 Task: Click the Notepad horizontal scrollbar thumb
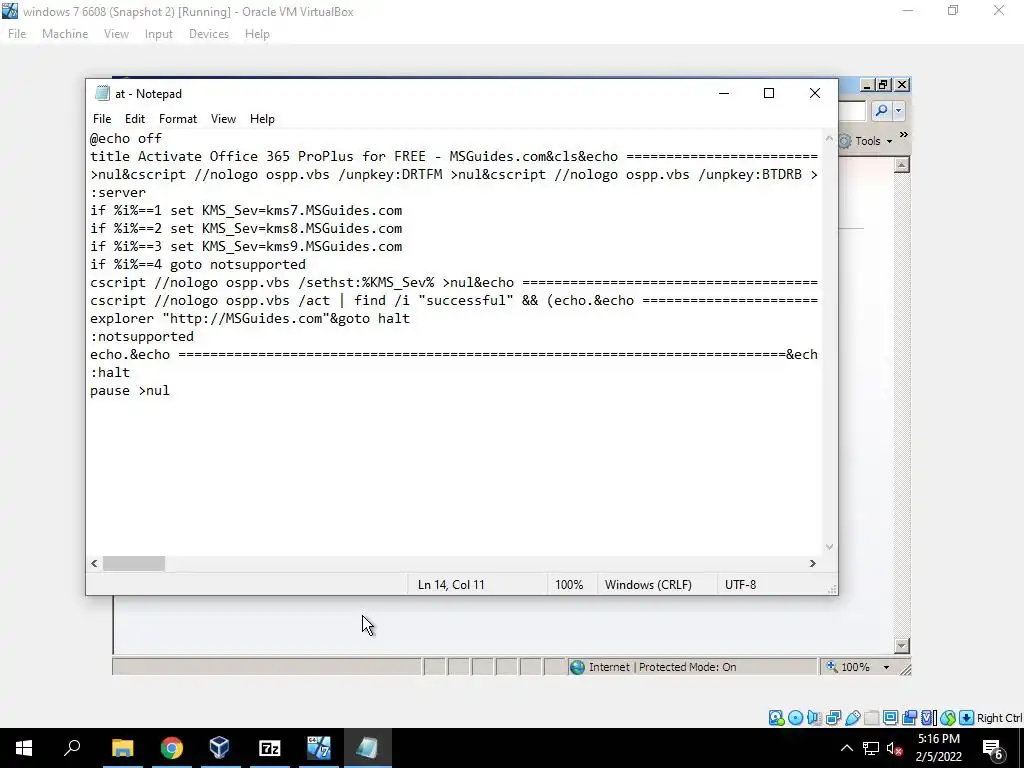click(134, 563)
